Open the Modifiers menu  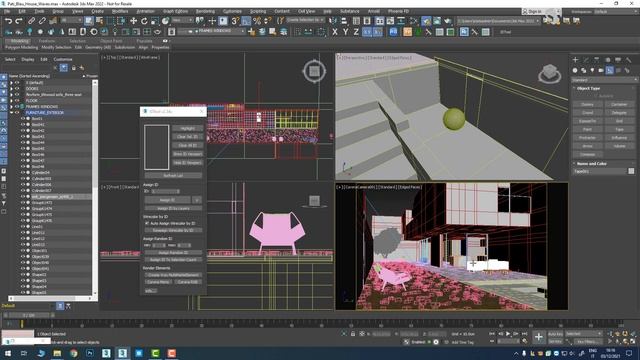[x=120, y=11]
